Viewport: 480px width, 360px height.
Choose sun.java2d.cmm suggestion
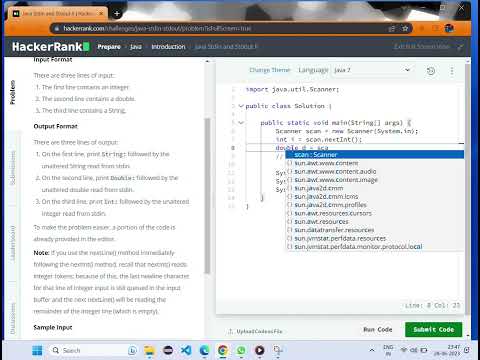375,188
